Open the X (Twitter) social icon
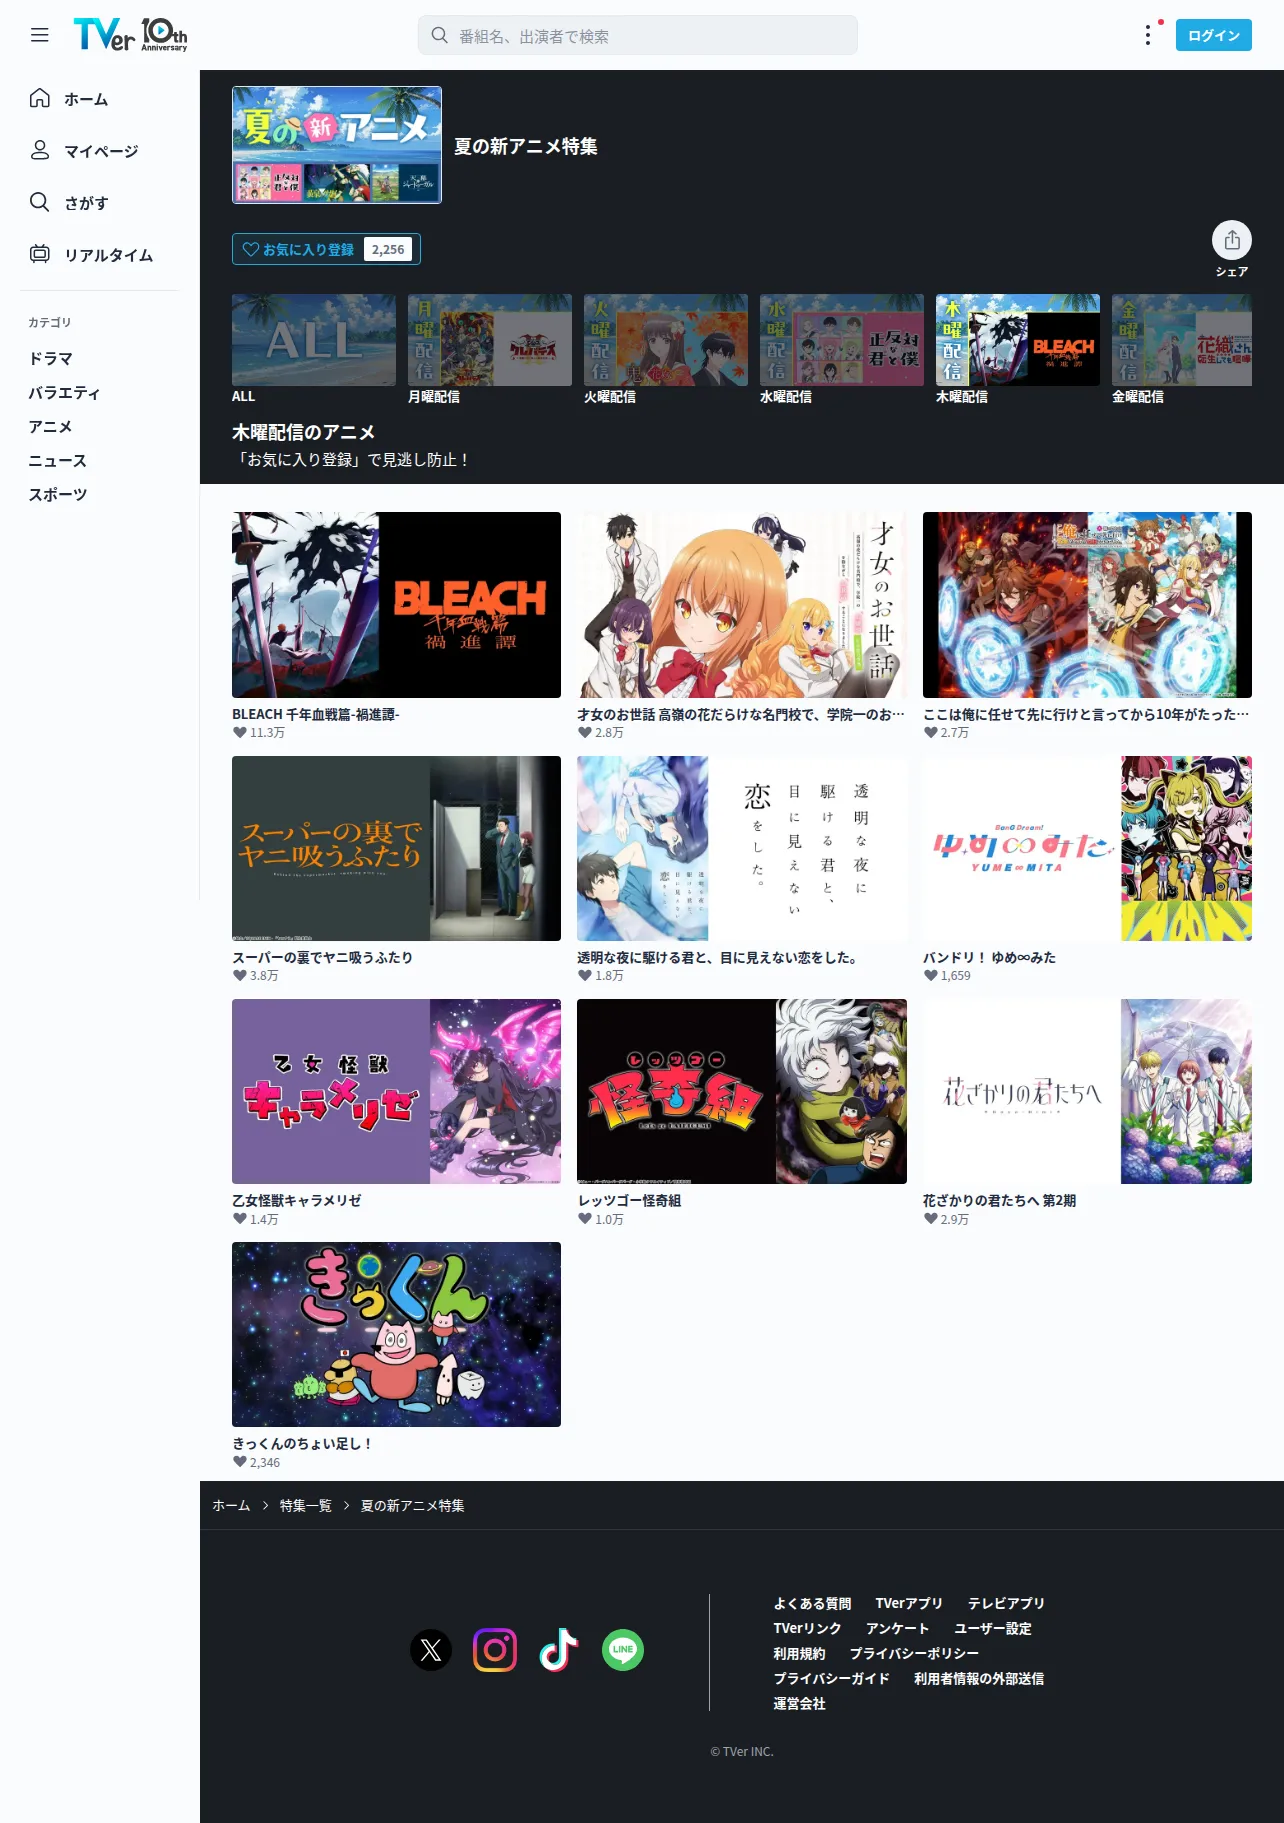The image size is (1284, 1823). 431,1650
